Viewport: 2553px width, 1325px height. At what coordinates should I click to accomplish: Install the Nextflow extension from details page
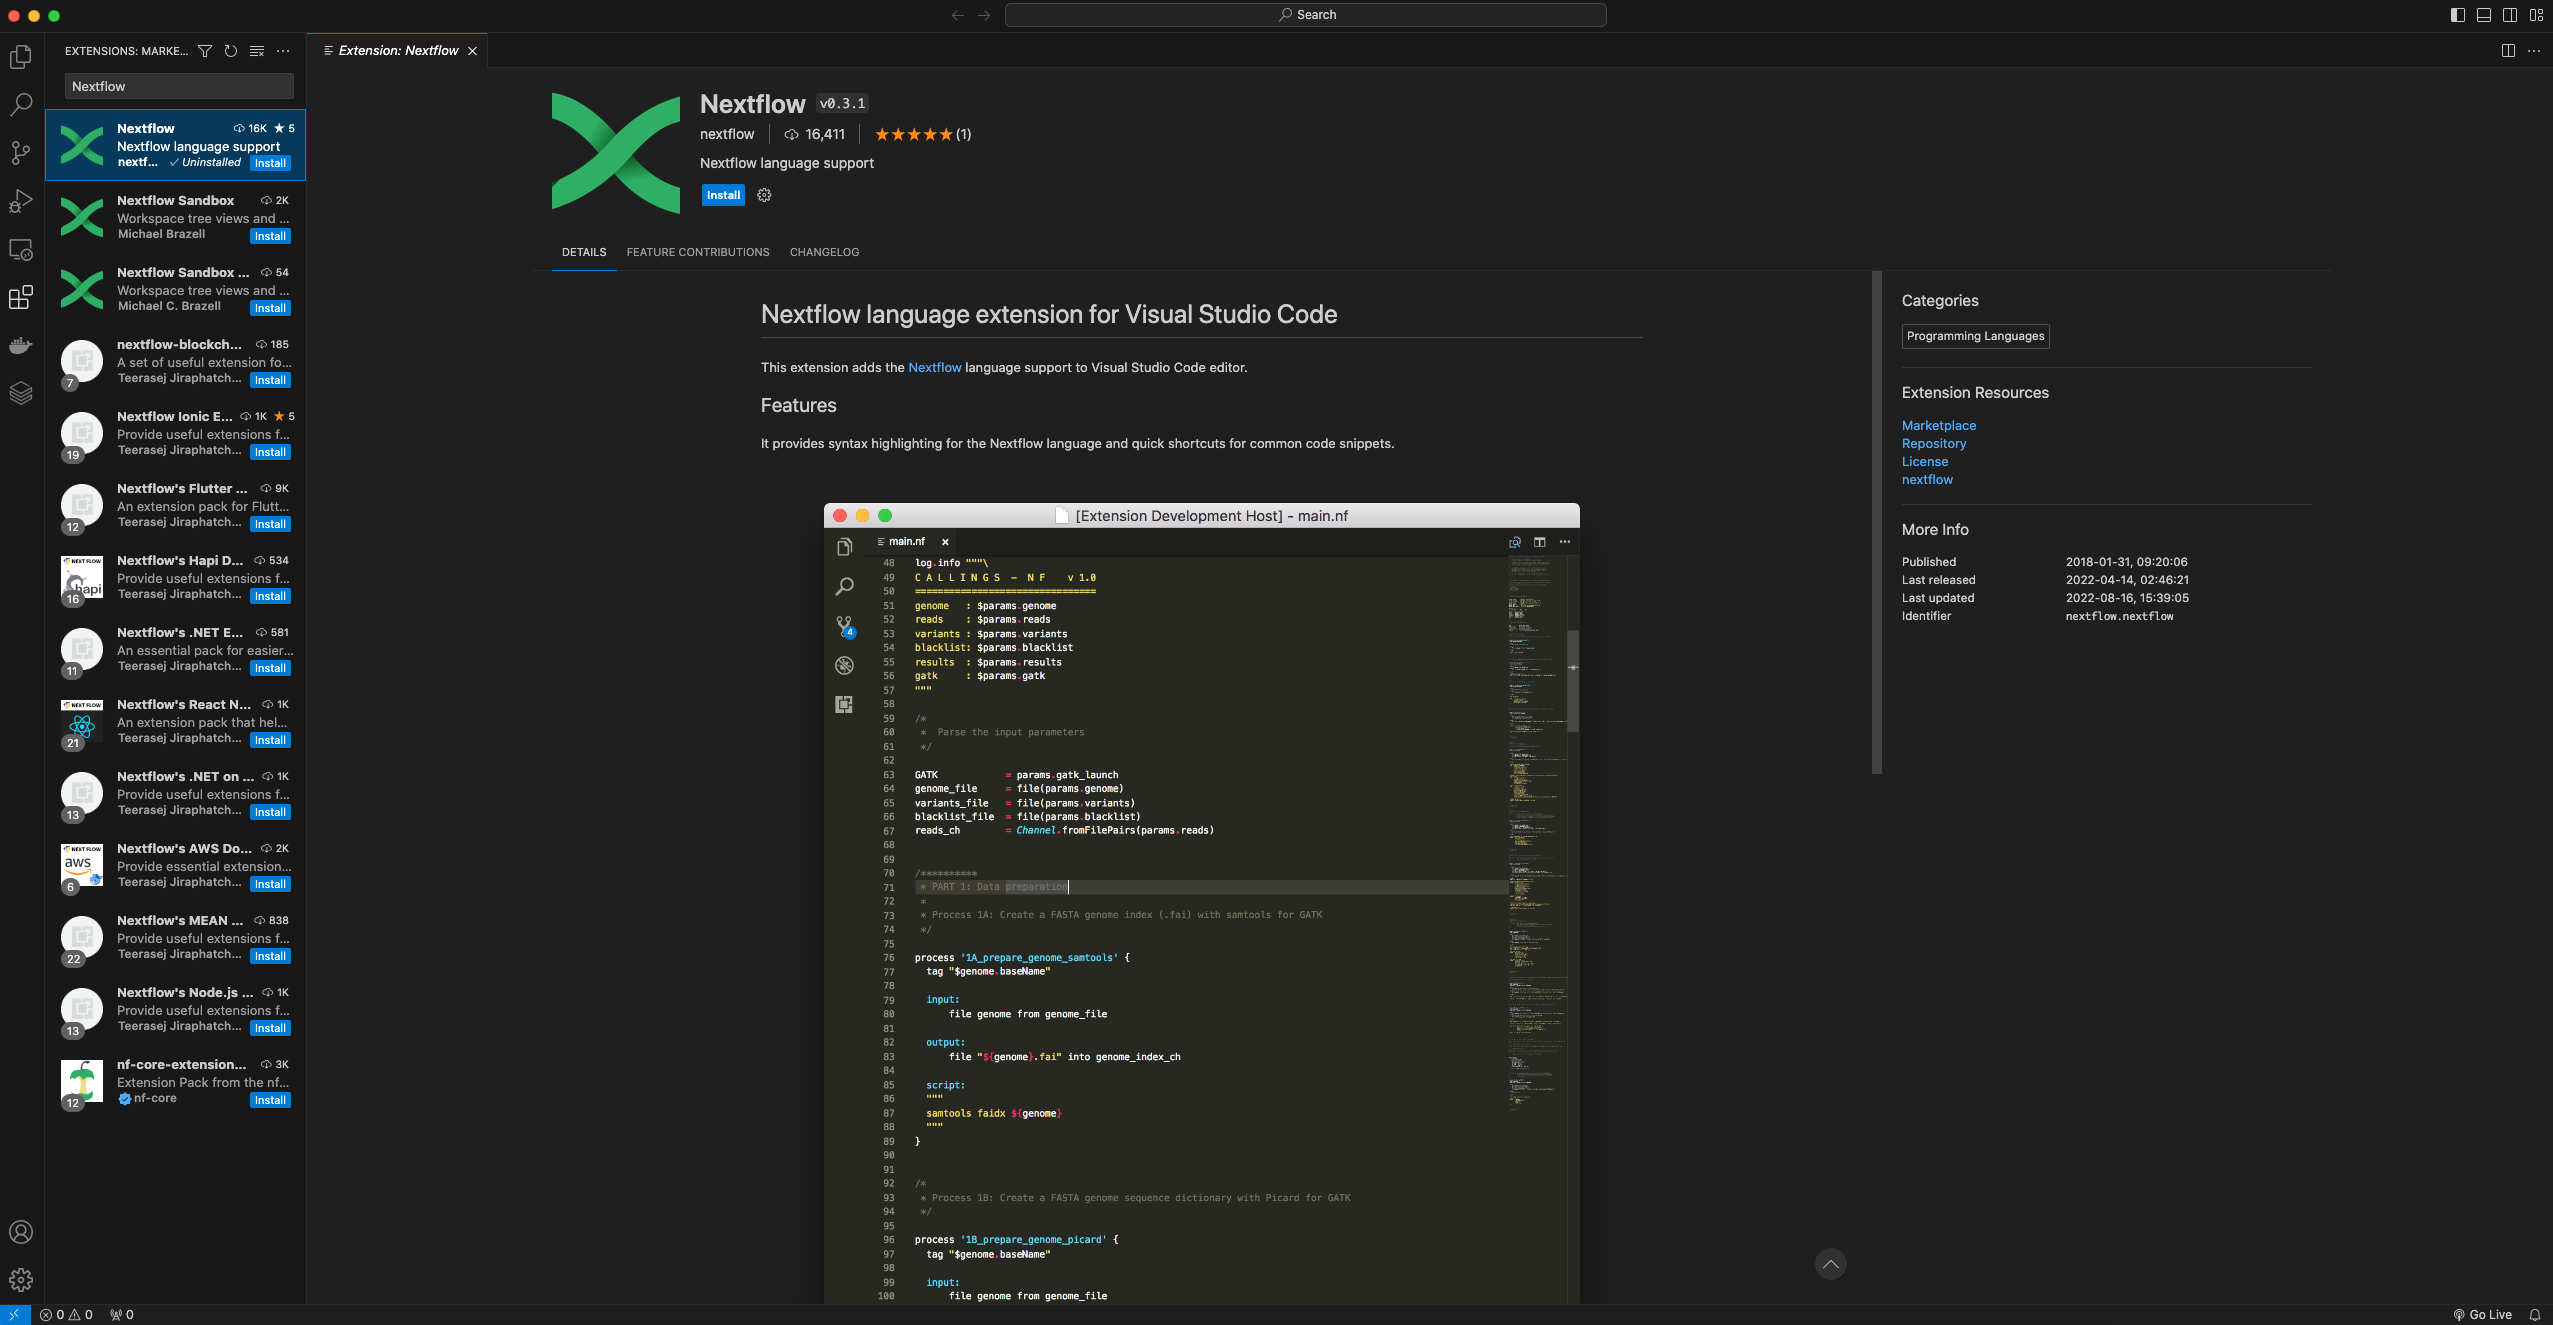[x=723, y=195]
